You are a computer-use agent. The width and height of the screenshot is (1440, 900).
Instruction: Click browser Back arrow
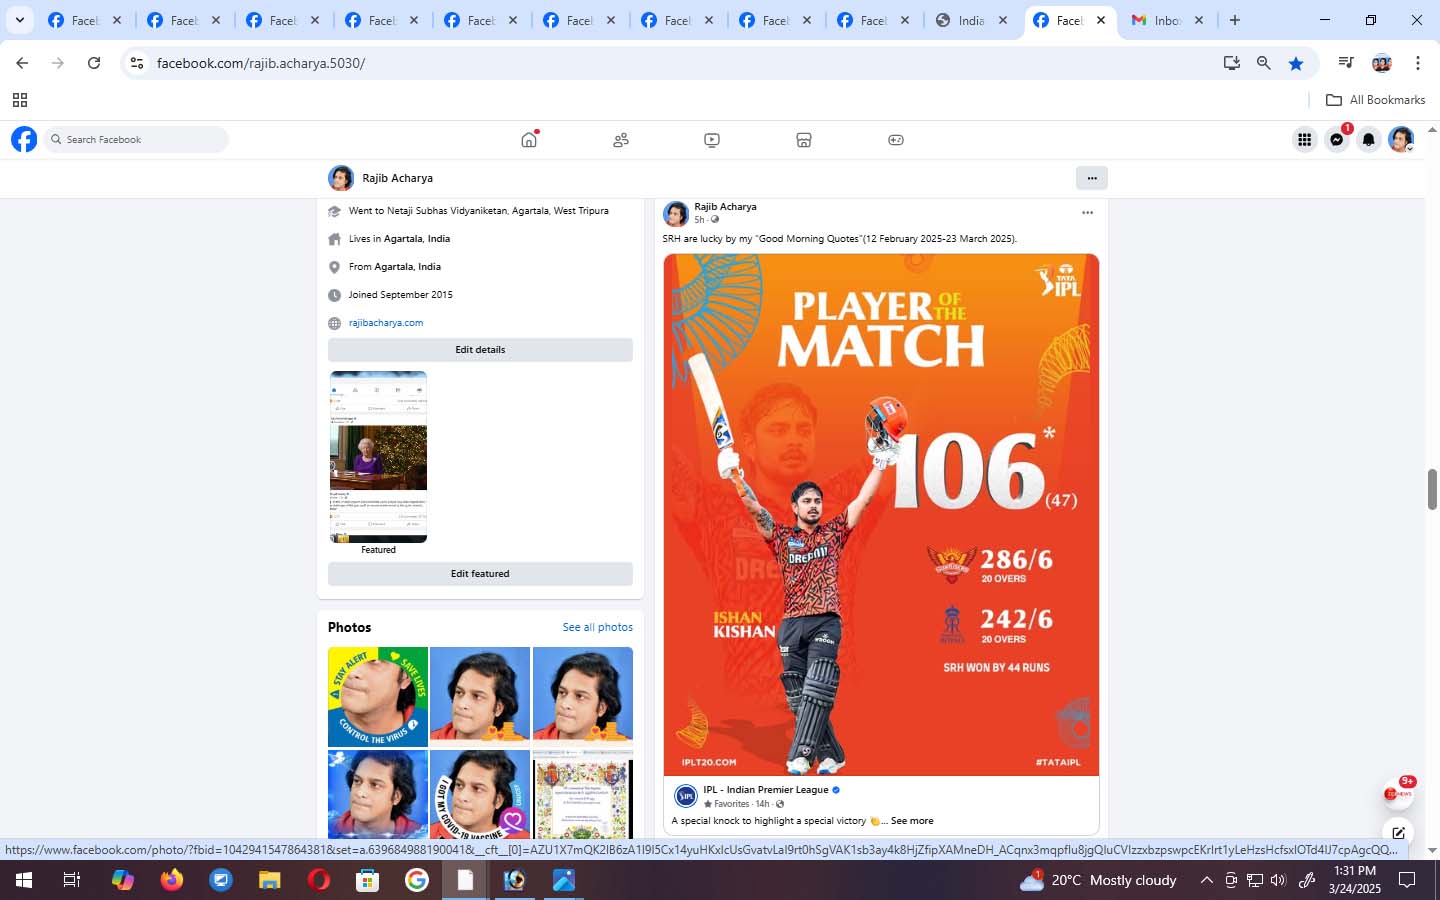tap(22, 63)
